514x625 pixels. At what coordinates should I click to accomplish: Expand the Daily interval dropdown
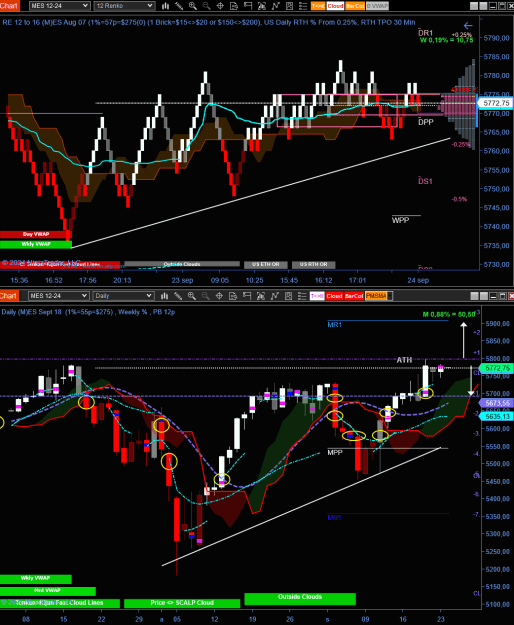(x=123, y=296)
